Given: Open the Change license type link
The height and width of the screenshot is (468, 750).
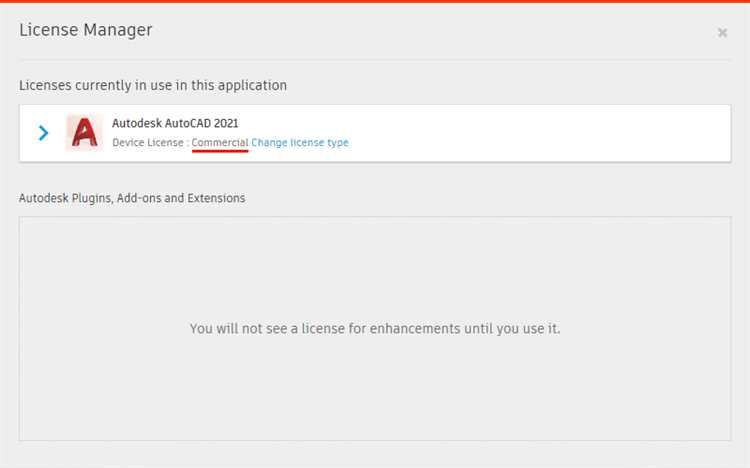Looking at the screenshot, I should click(300, 143).
